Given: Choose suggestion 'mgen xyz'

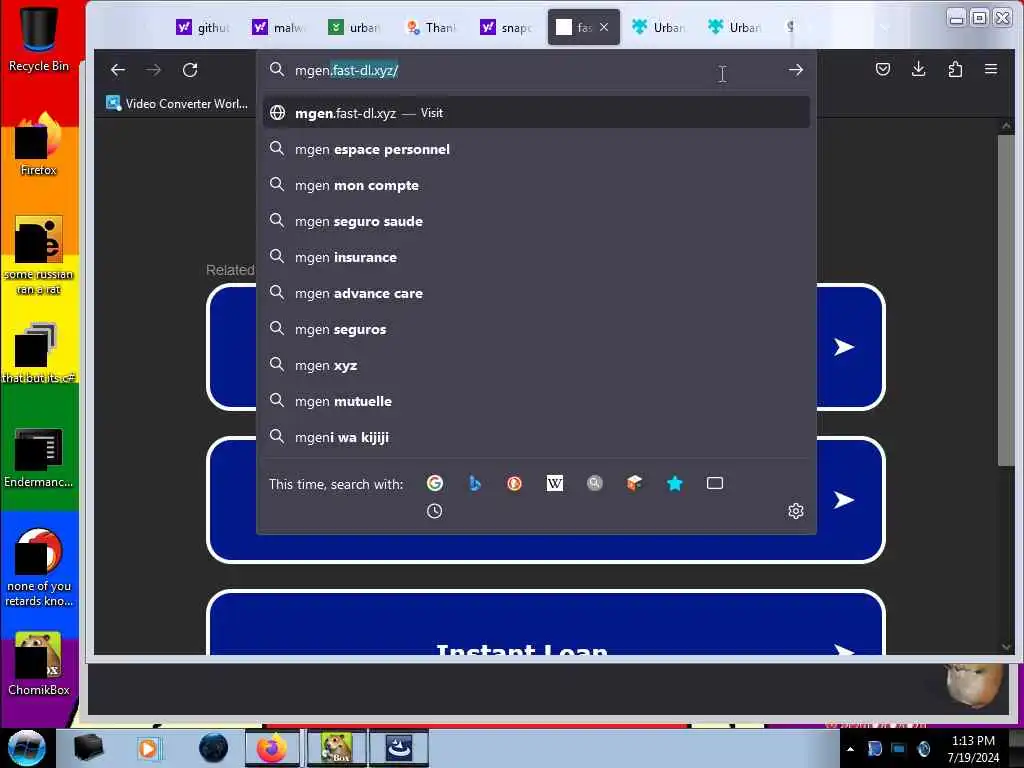Looking at the screenshot, I should click(536, 365).
